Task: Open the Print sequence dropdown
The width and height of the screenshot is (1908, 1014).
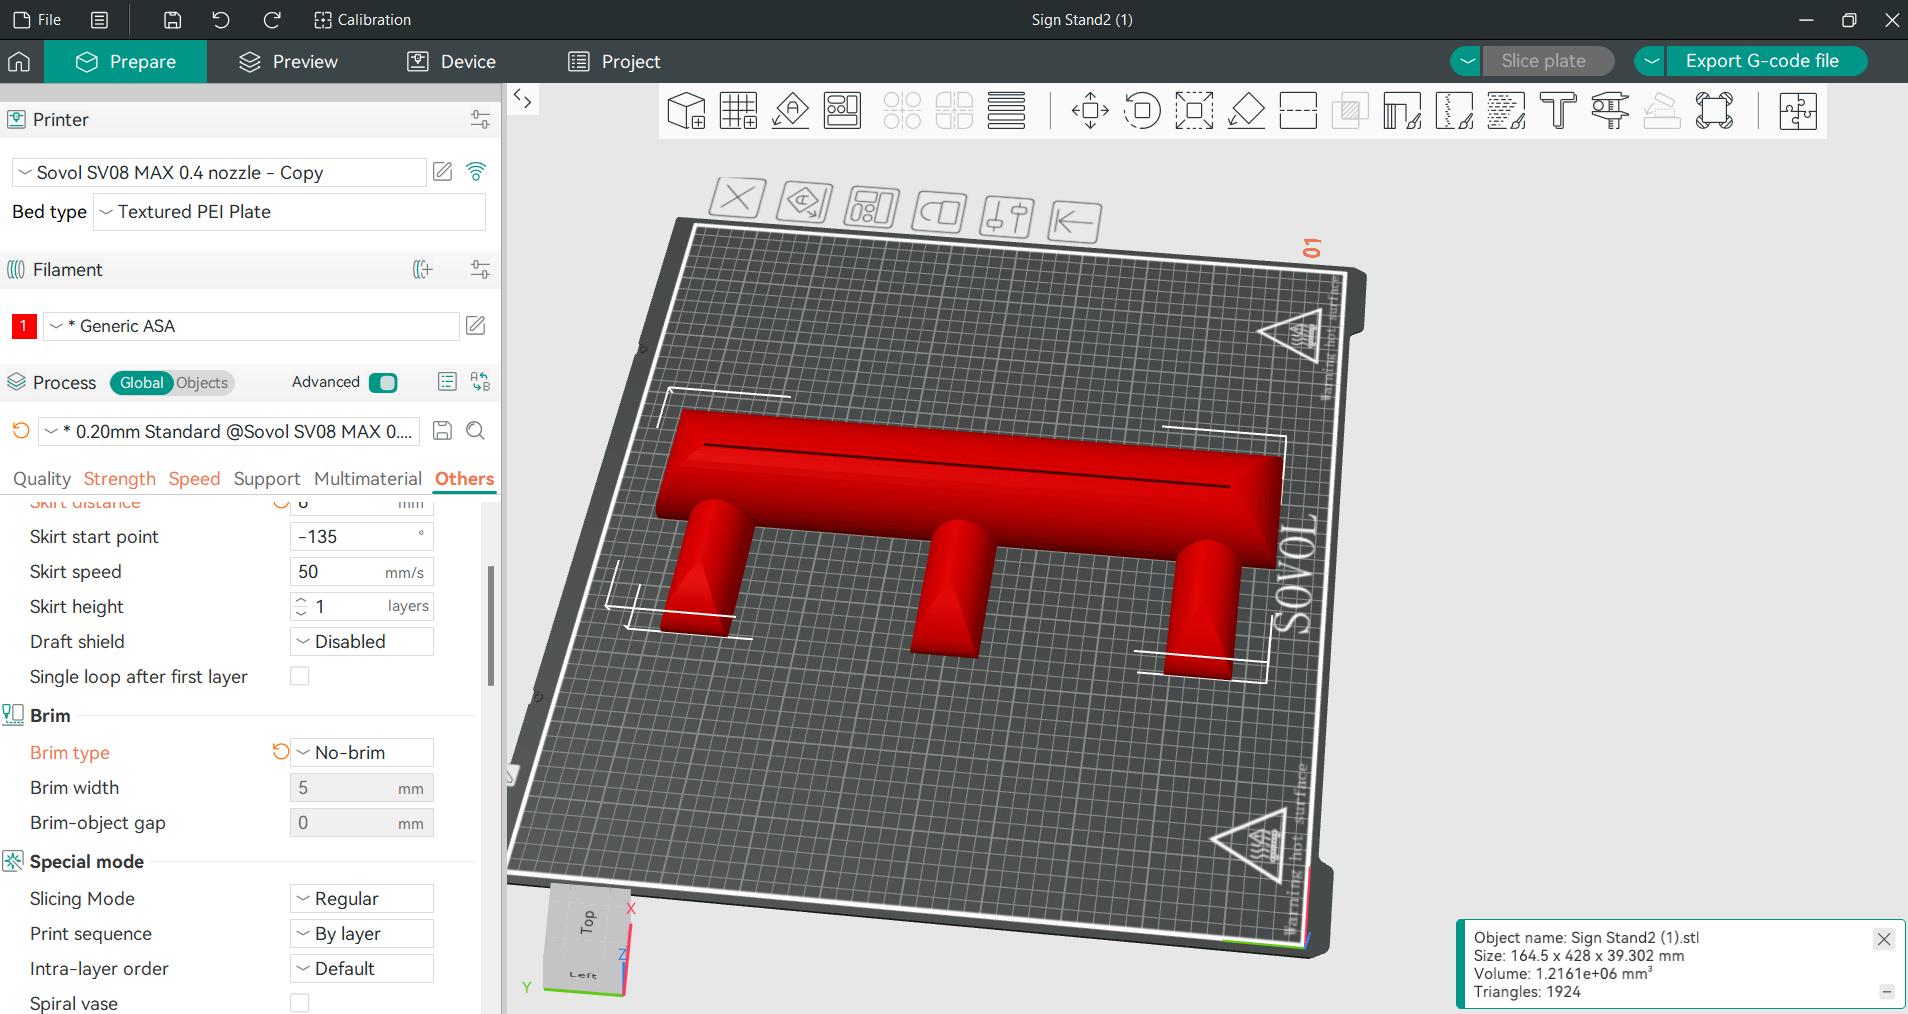Action: (x=362, y=933)
